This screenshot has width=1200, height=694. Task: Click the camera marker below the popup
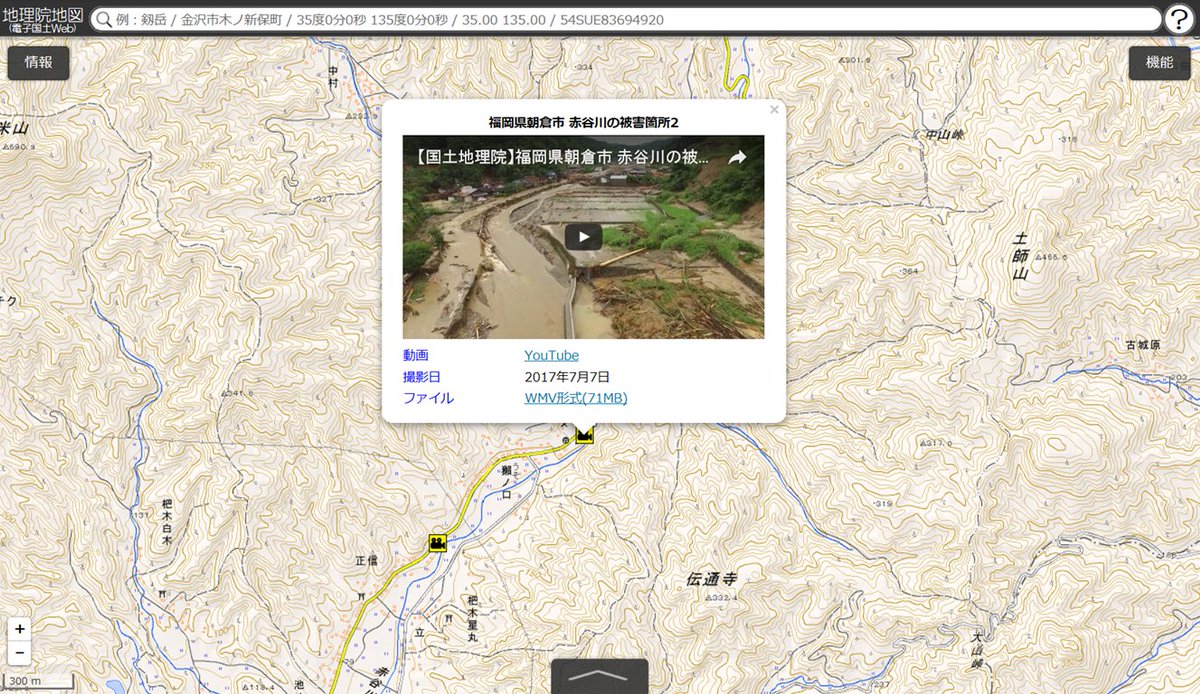click(584, 436)
